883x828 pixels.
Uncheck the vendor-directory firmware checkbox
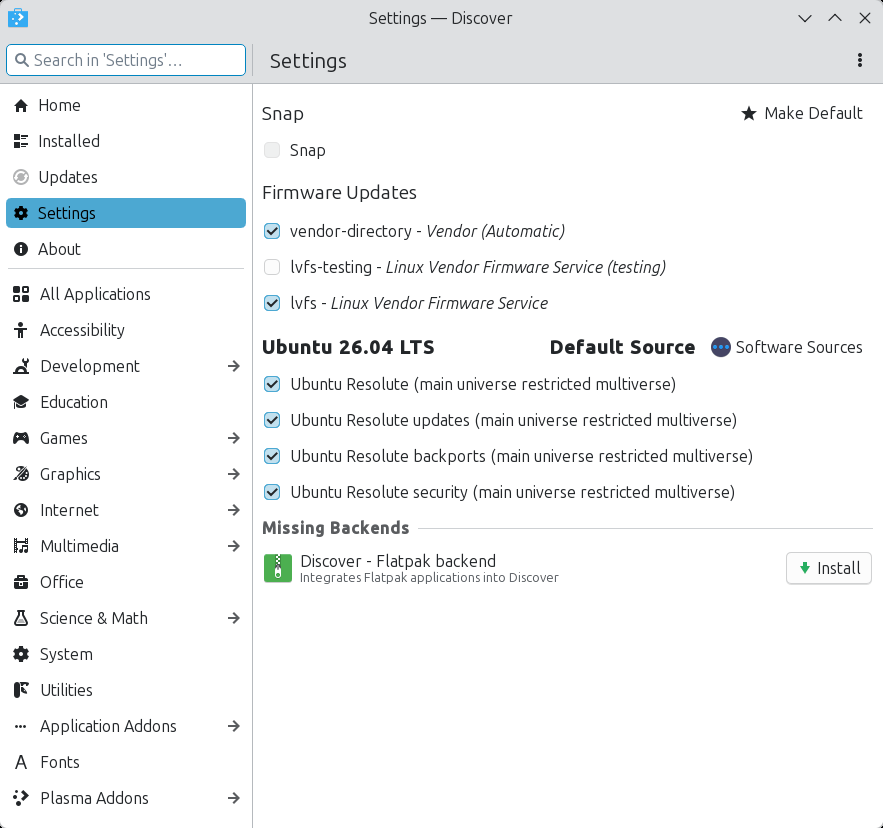tap(272, 231)
